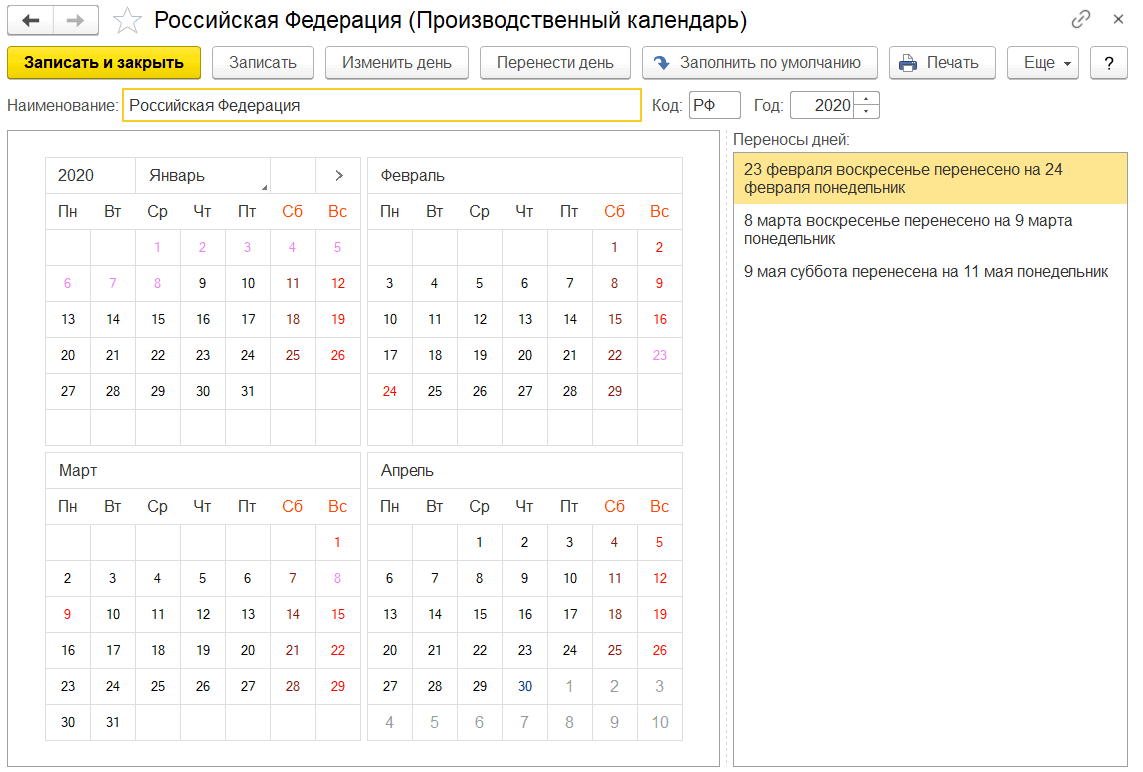Screen dimensions: 1143x772
Task: Click the next month arrow in calendar
Action: [339, 175]
